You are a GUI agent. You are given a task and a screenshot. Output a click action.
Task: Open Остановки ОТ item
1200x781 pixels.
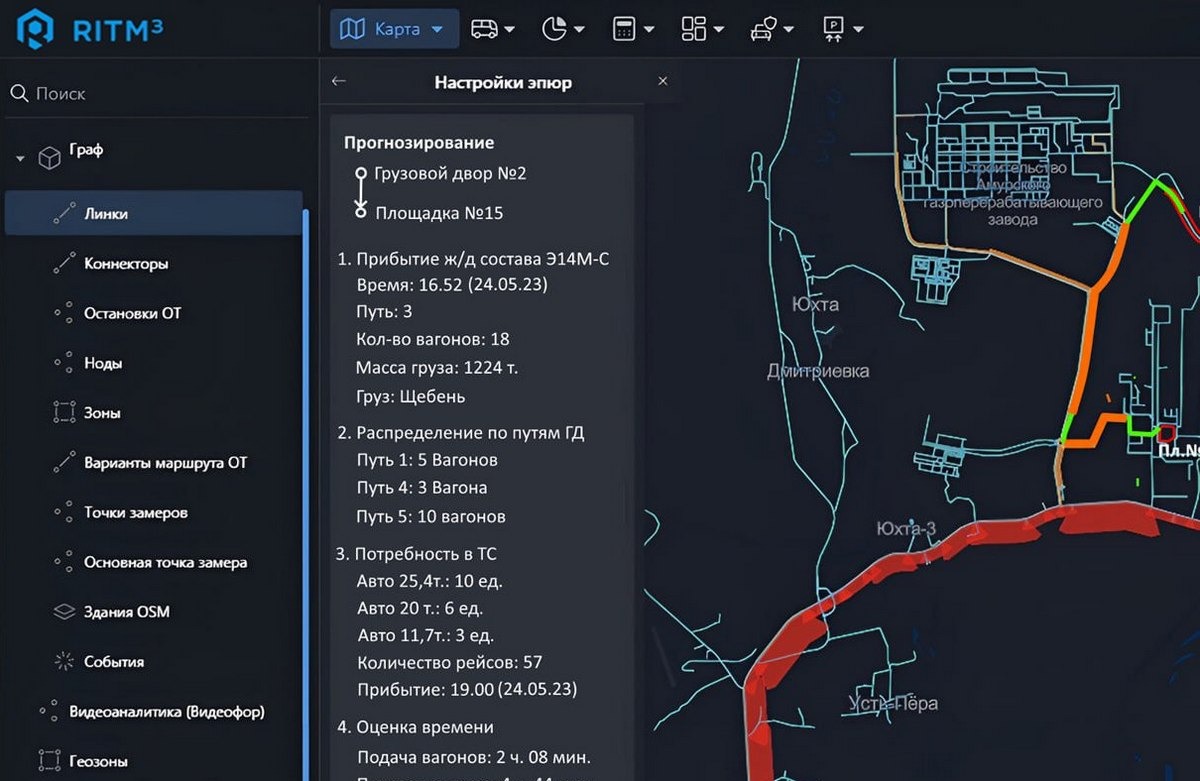(132, 313)
